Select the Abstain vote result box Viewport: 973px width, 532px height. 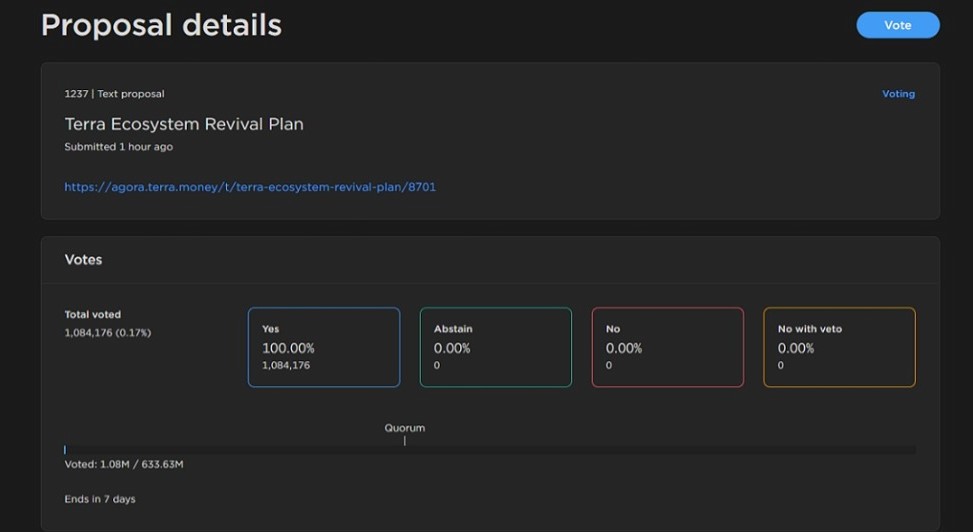click(496, 347)
